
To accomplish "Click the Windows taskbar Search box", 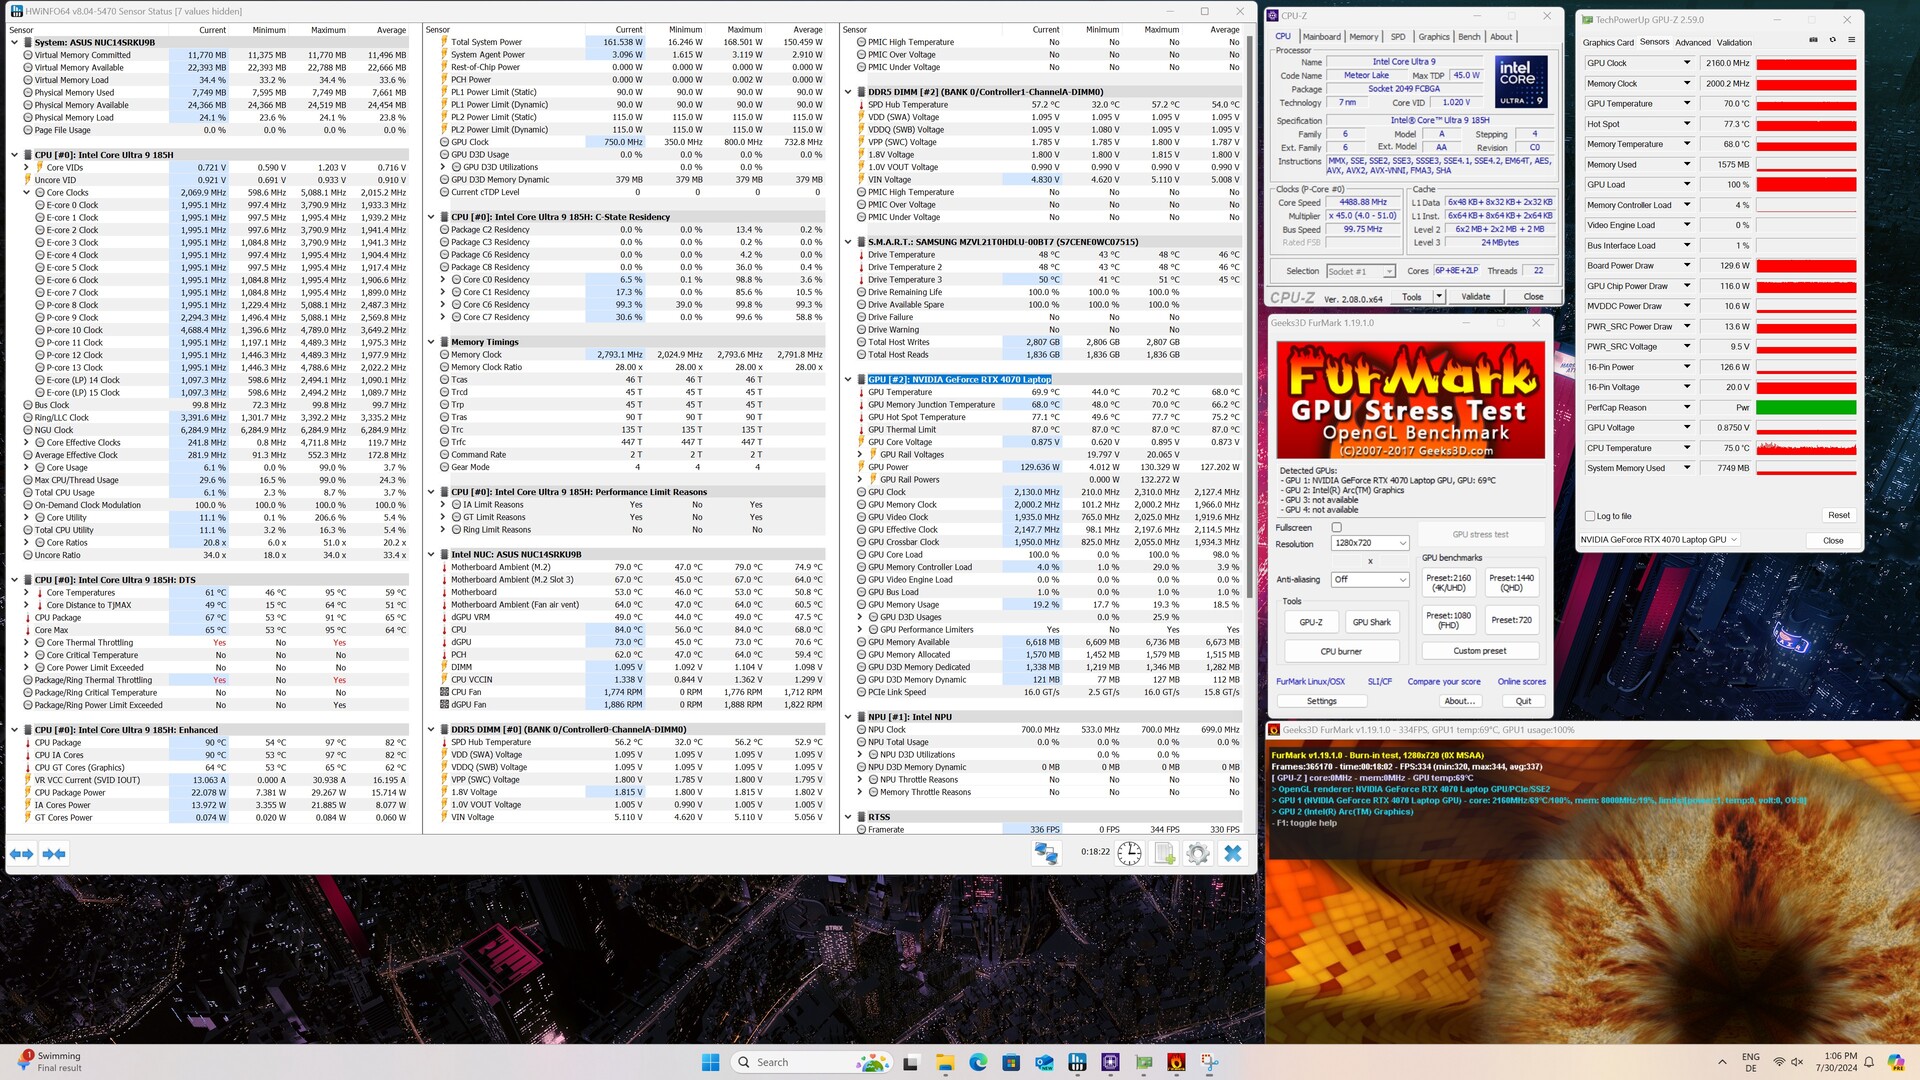I will 810,1062.
